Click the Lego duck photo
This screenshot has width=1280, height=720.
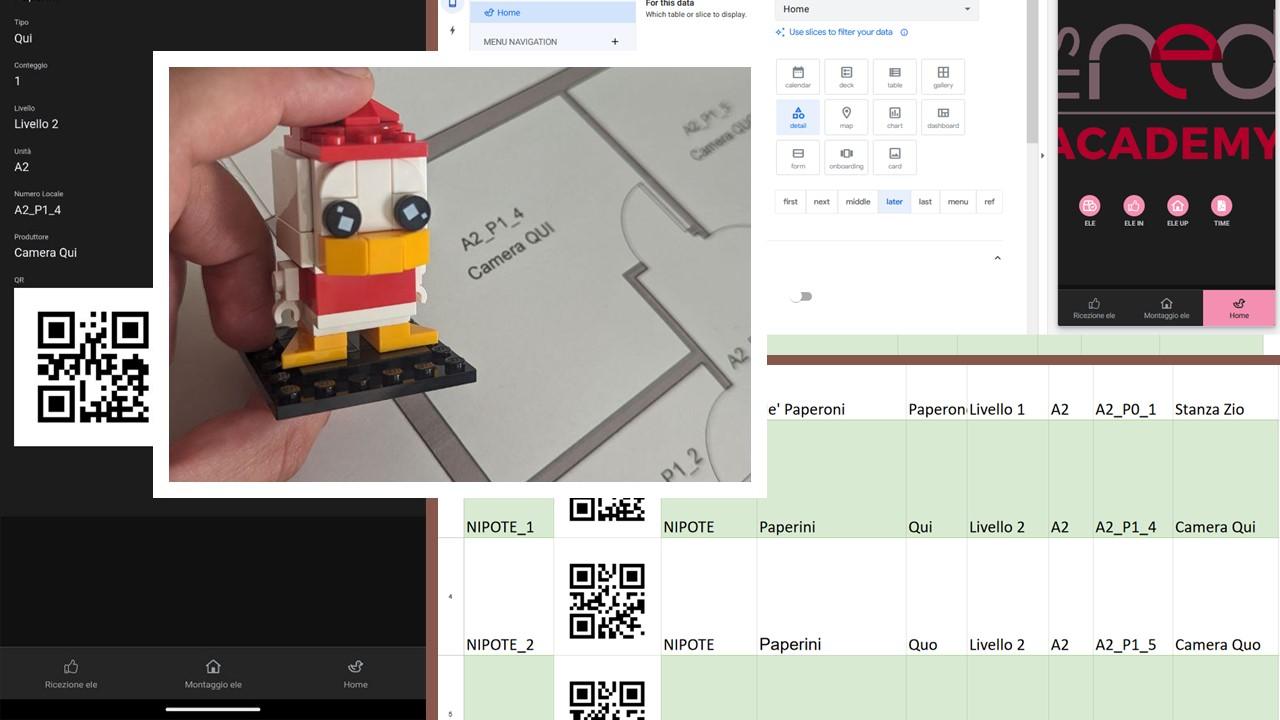click(x=460, y=274)
